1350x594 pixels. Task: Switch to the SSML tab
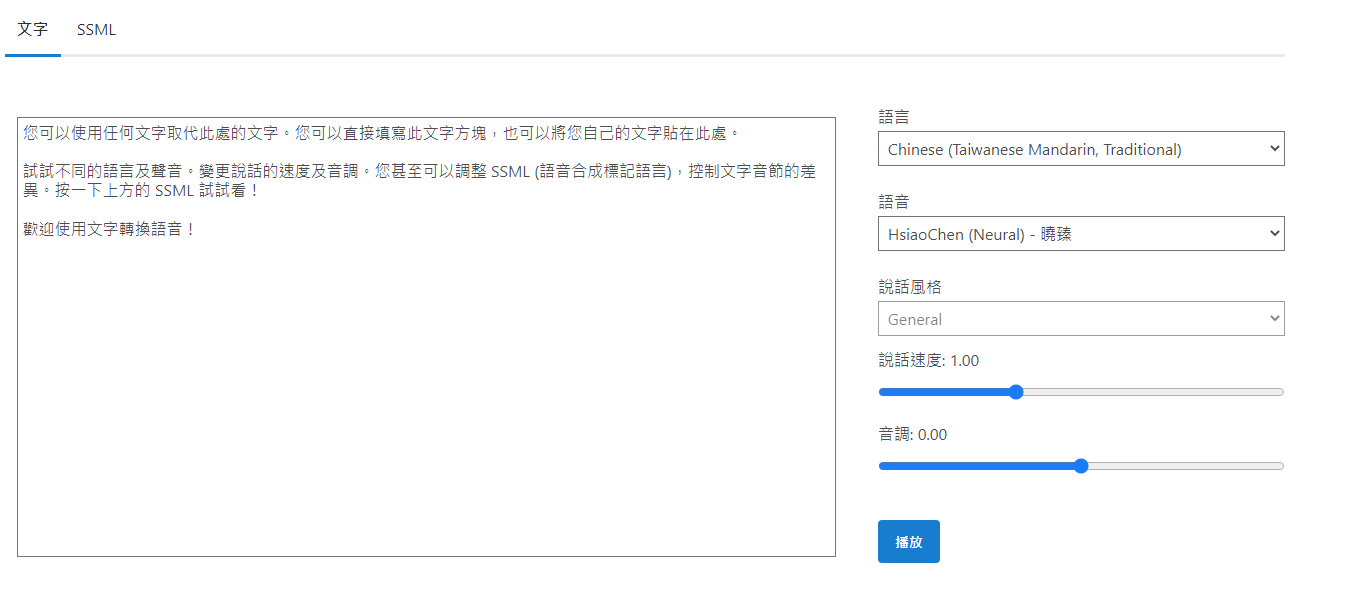[x=96, y=30]
